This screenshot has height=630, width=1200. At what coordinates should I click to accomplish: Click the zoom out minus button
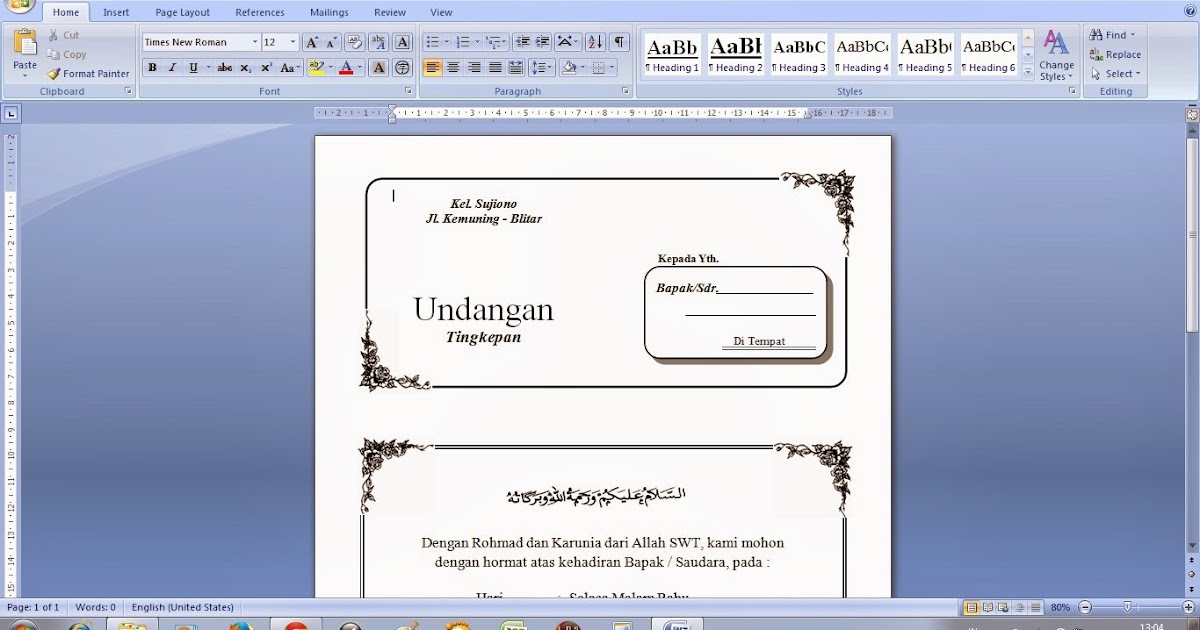[x=1085, y=607]
